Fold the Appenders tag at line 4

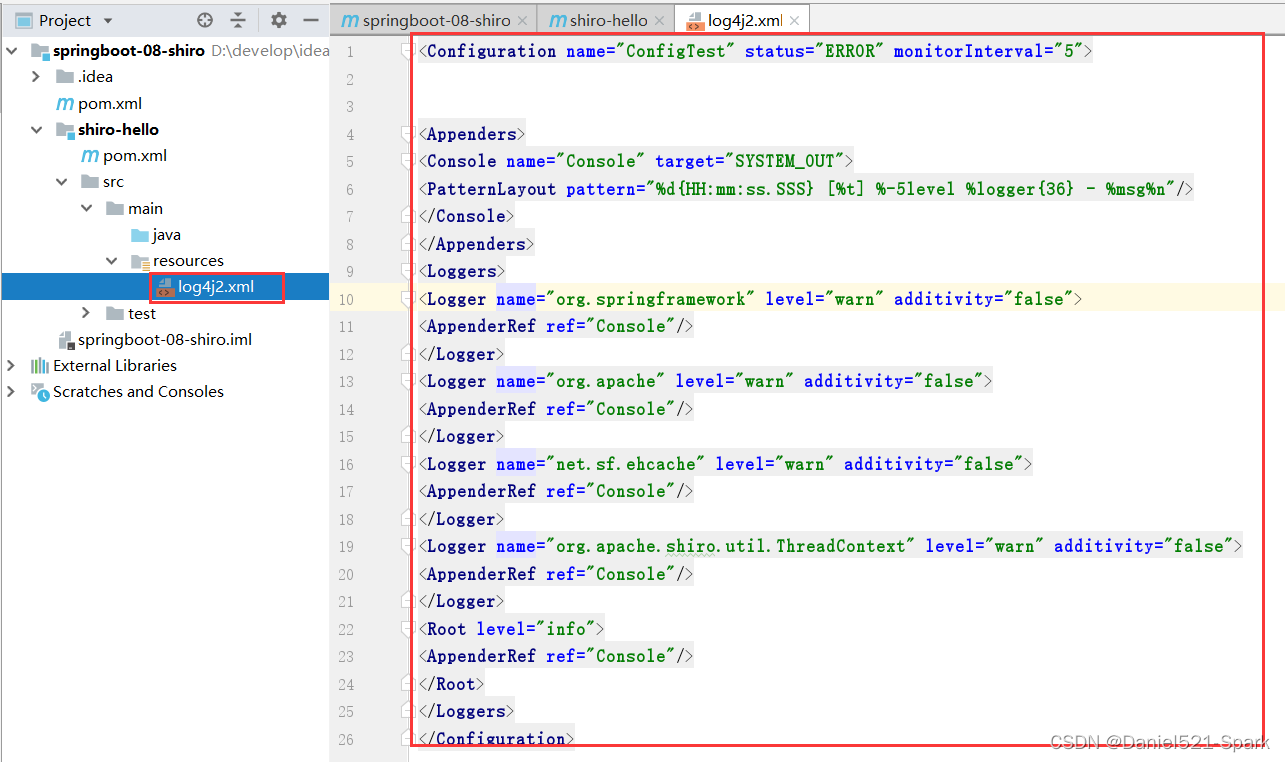pyautogui.click(x=407, y=133)
